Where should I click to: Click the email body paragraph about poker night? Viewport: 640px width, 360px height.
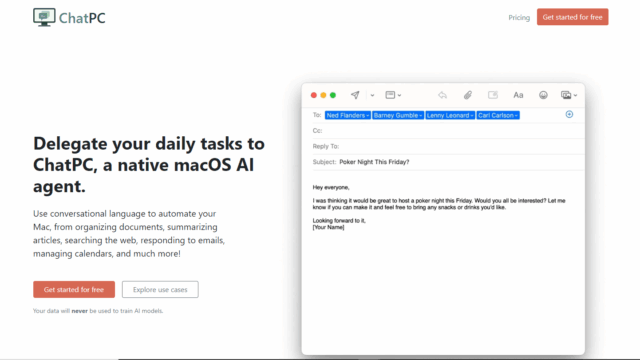(x=439, y=204)
